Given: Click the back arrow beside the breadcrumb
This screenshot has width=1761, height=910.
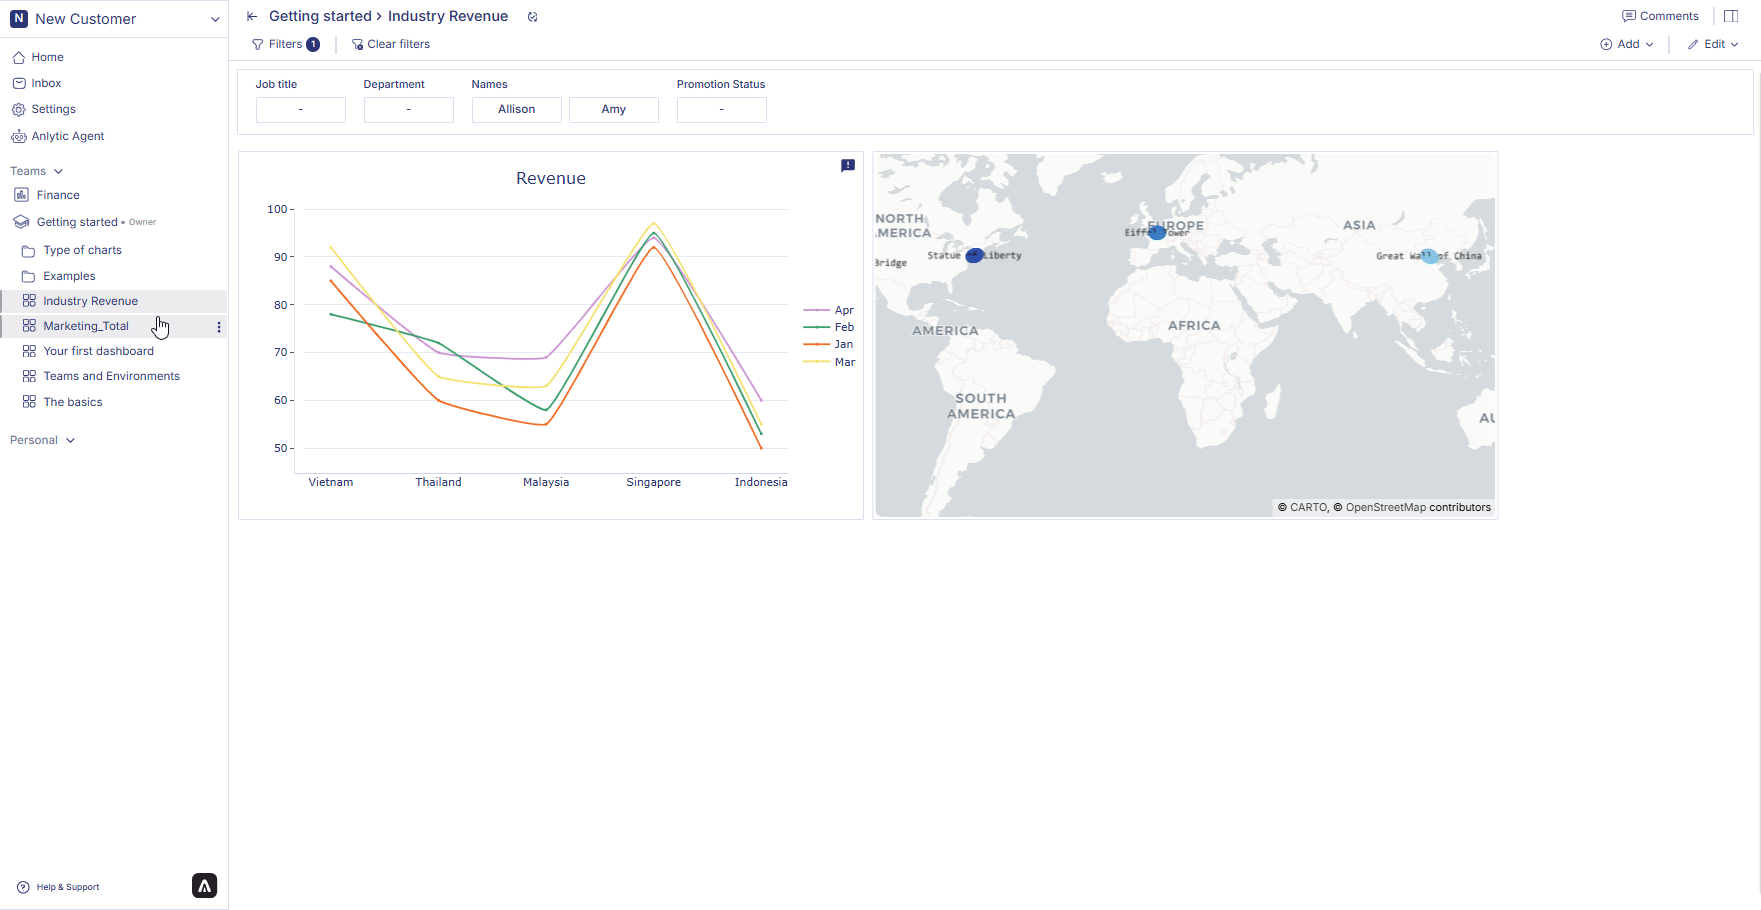Looking at the screenshot, I should 252,17.
